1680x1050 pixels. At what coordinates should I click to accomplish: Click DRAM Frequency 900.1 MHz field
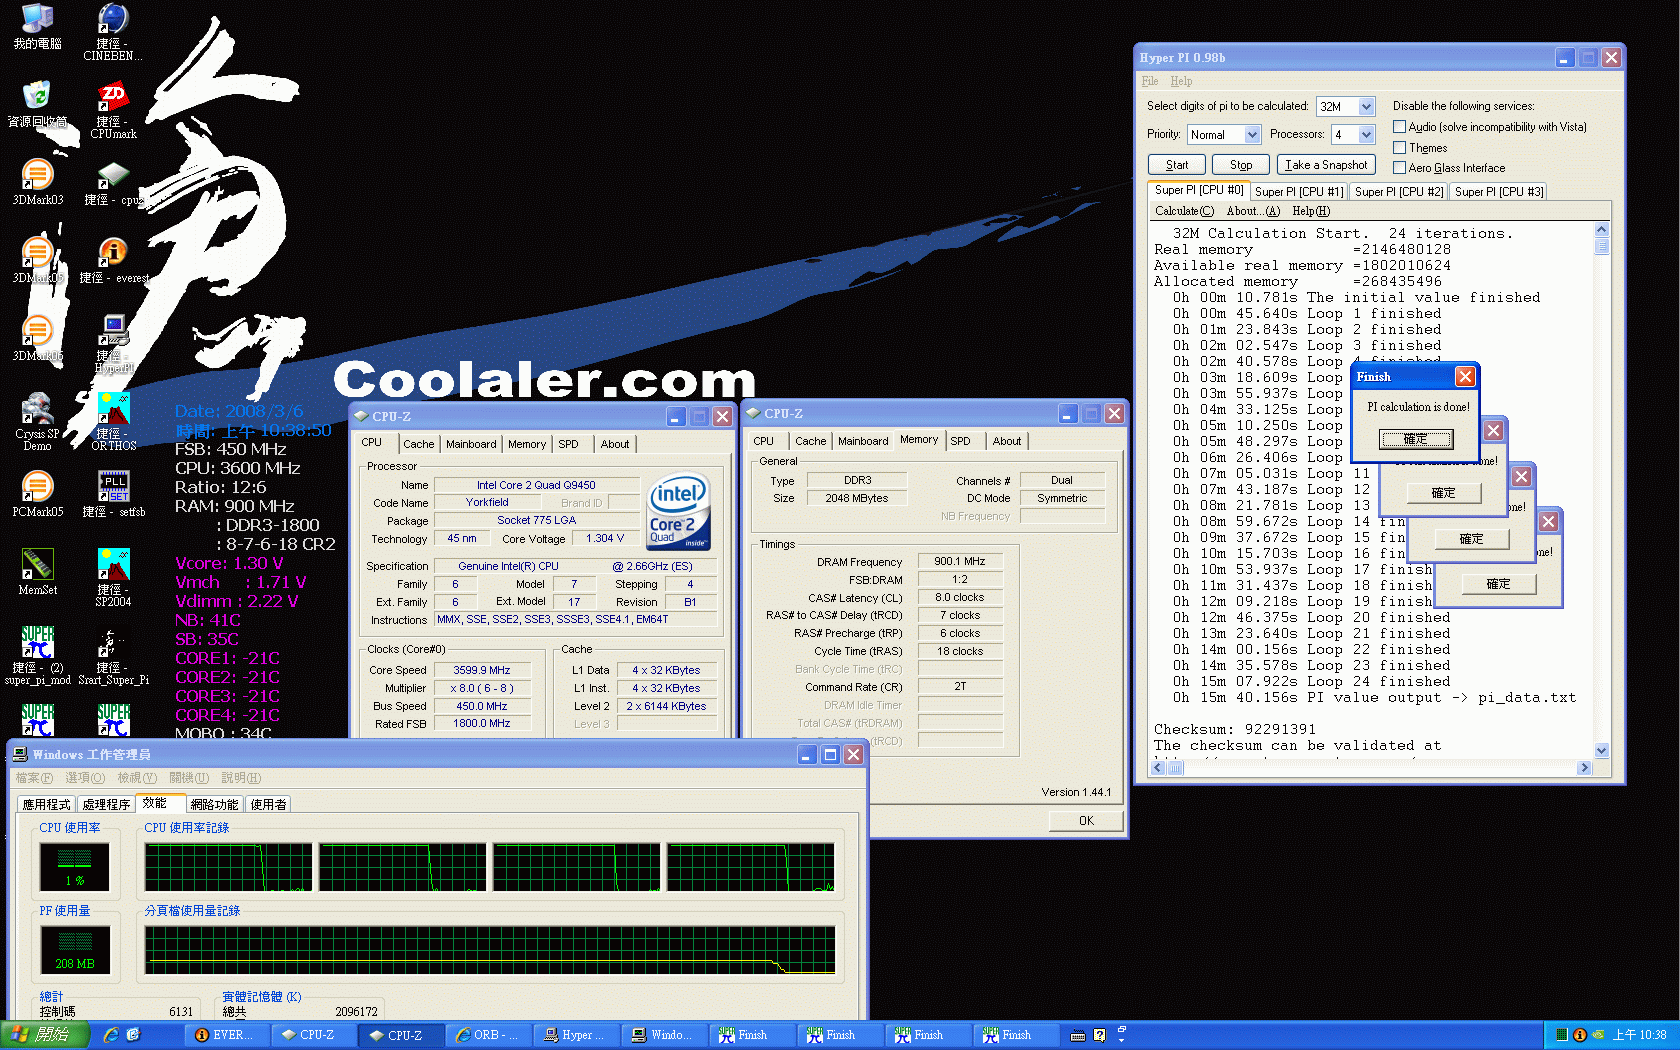[x=960, y=562]
